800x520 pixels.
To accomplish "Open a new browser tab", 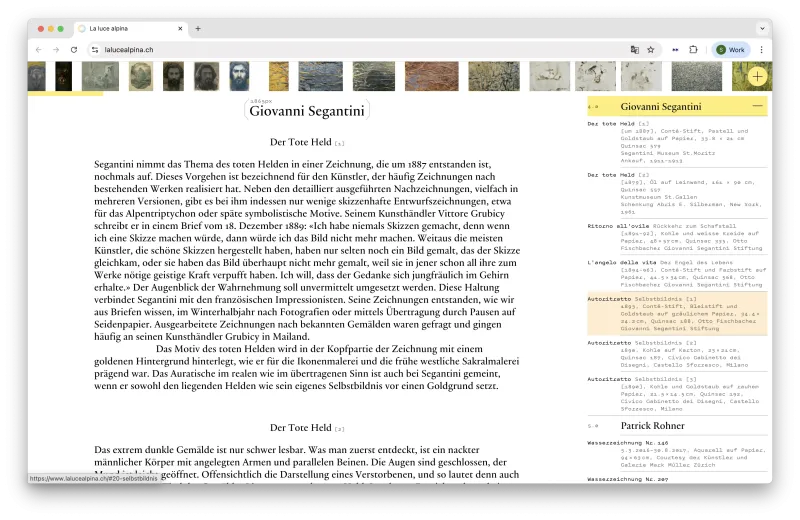I will click(198, 29).
